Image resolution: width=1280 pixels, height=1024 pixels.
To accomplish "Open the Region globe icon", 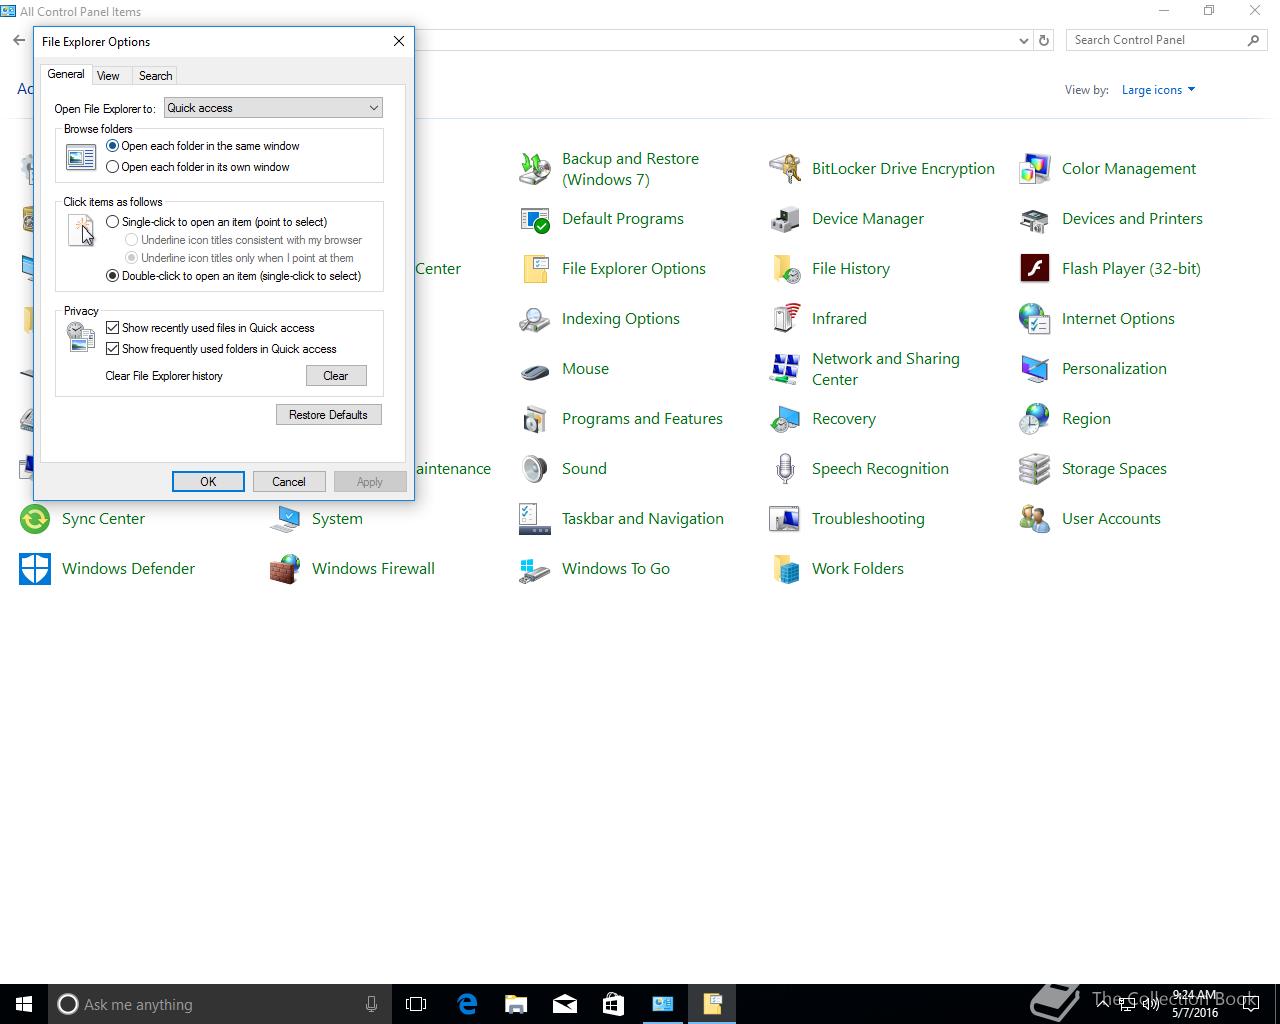I will (x=1035, y=419).
